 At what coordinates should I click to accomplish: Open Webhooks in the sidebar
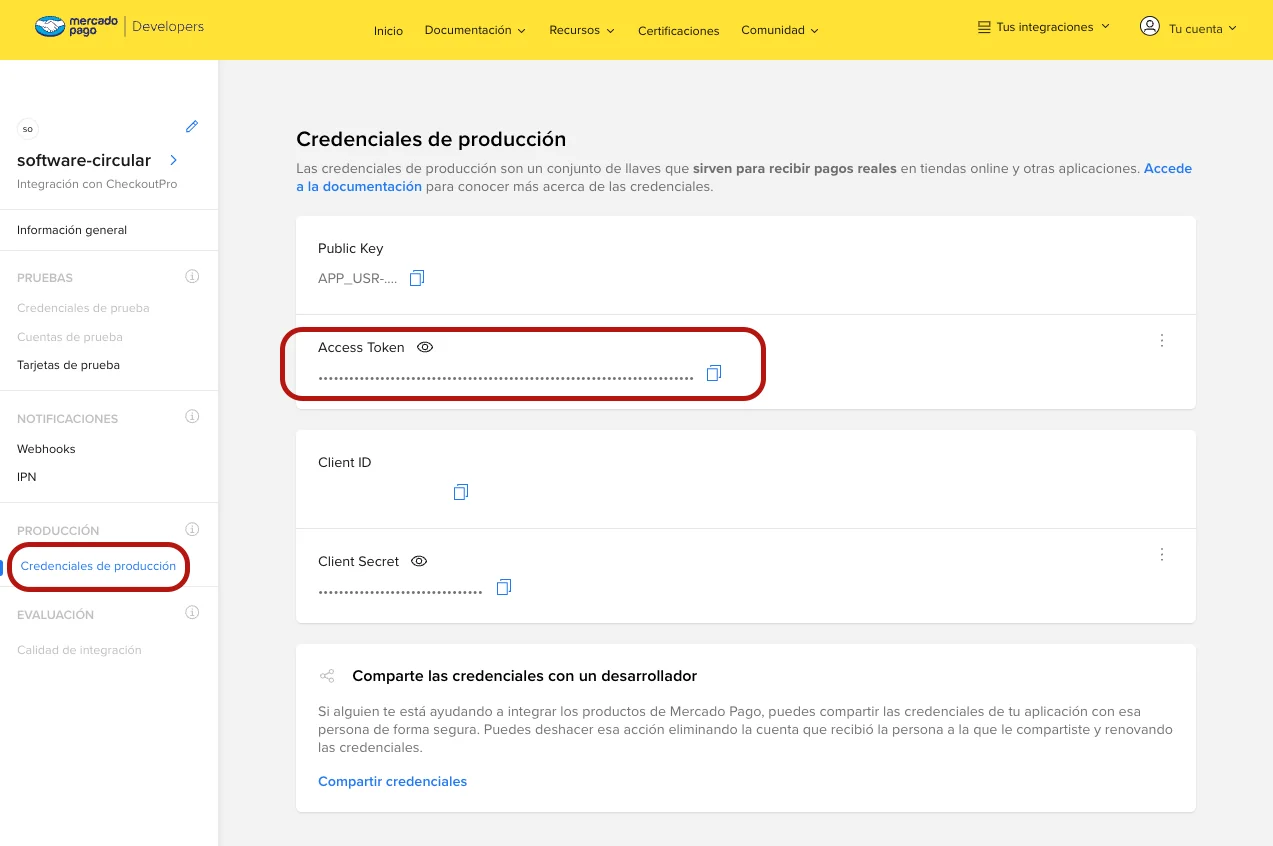[46, 449]
